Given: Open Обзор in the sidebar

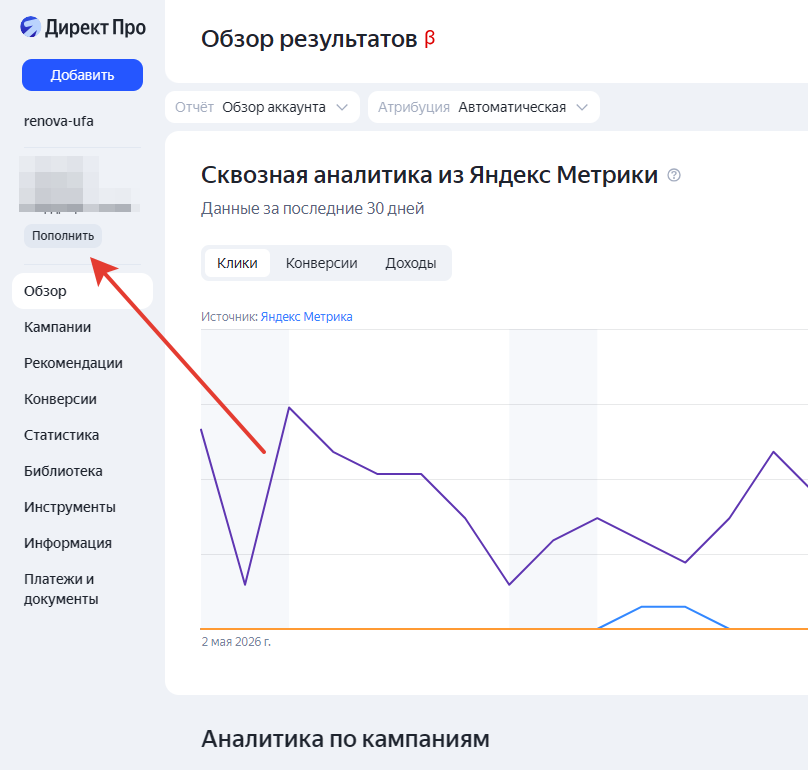Looking at the screenshot, I should tap(82, 291).
